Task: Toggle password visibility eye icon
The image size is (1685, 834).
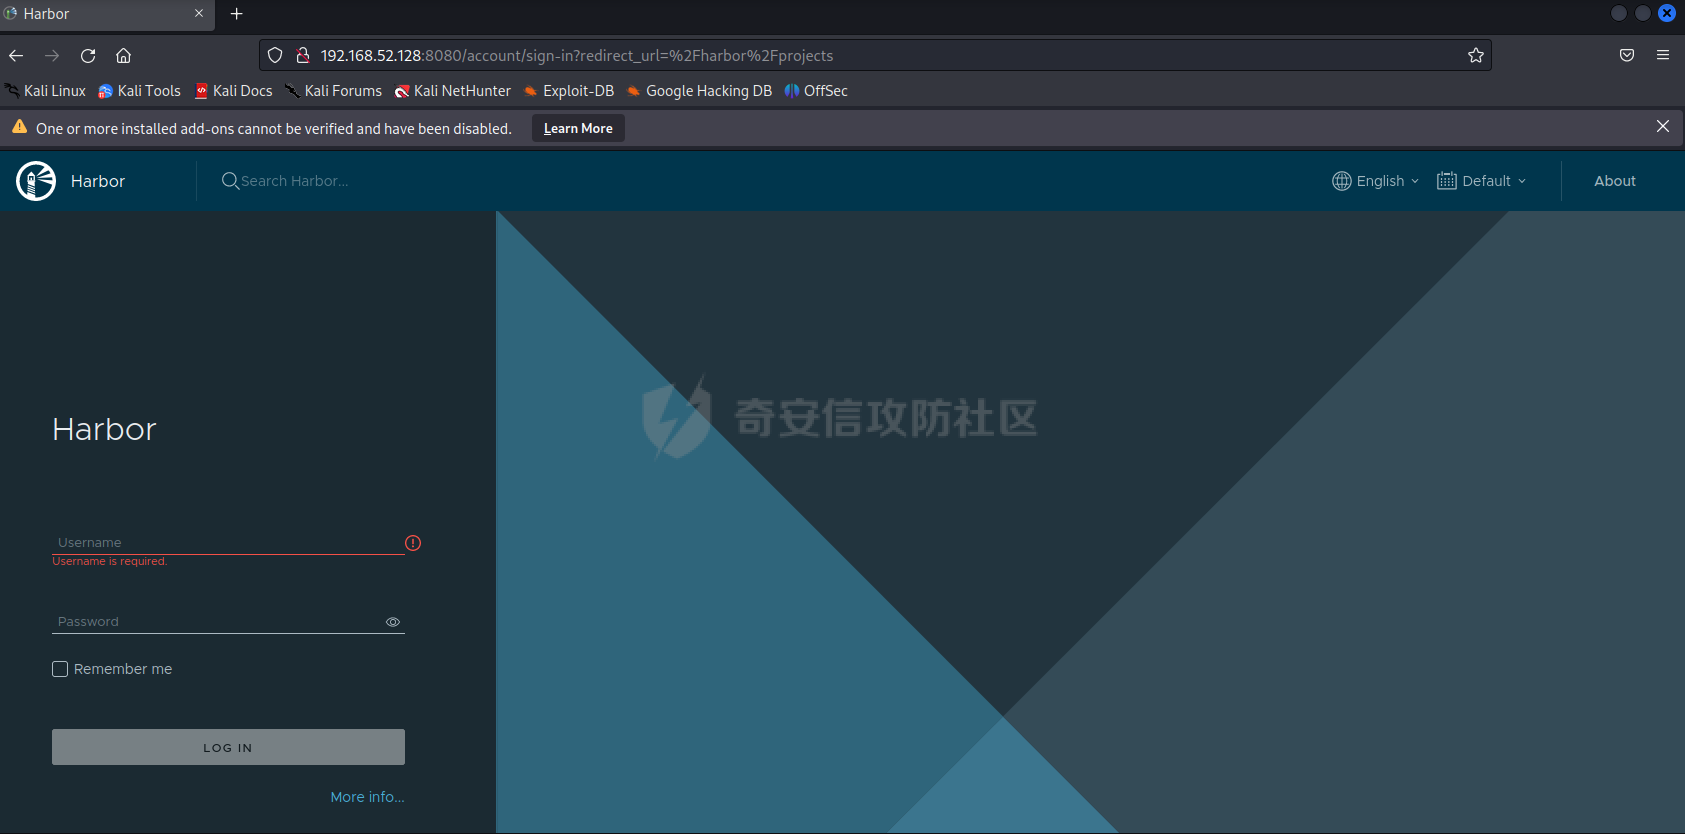Action: (x=393, y=622)
